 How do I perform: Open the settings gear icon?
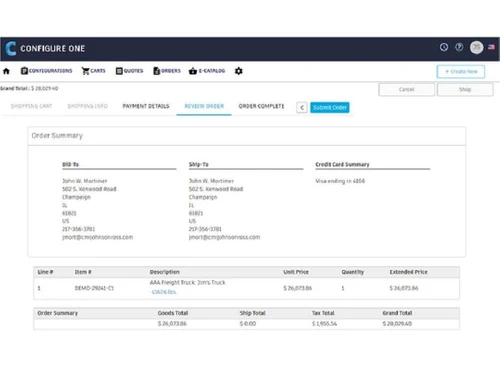tap(238, 71)
